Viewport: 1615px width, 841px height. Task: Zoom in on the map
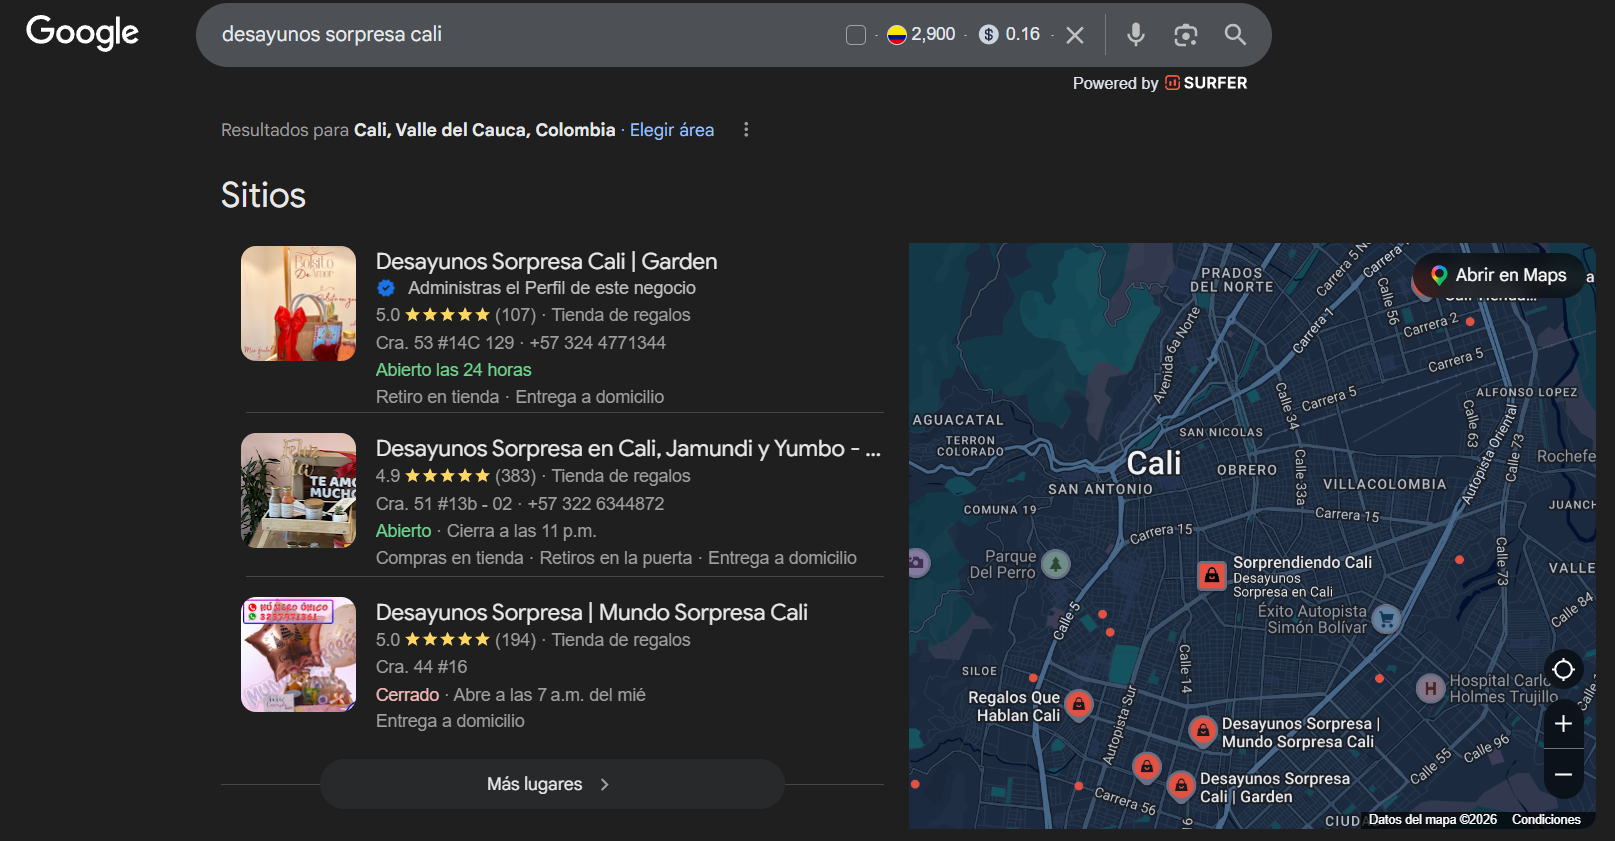click(1563, 724)
